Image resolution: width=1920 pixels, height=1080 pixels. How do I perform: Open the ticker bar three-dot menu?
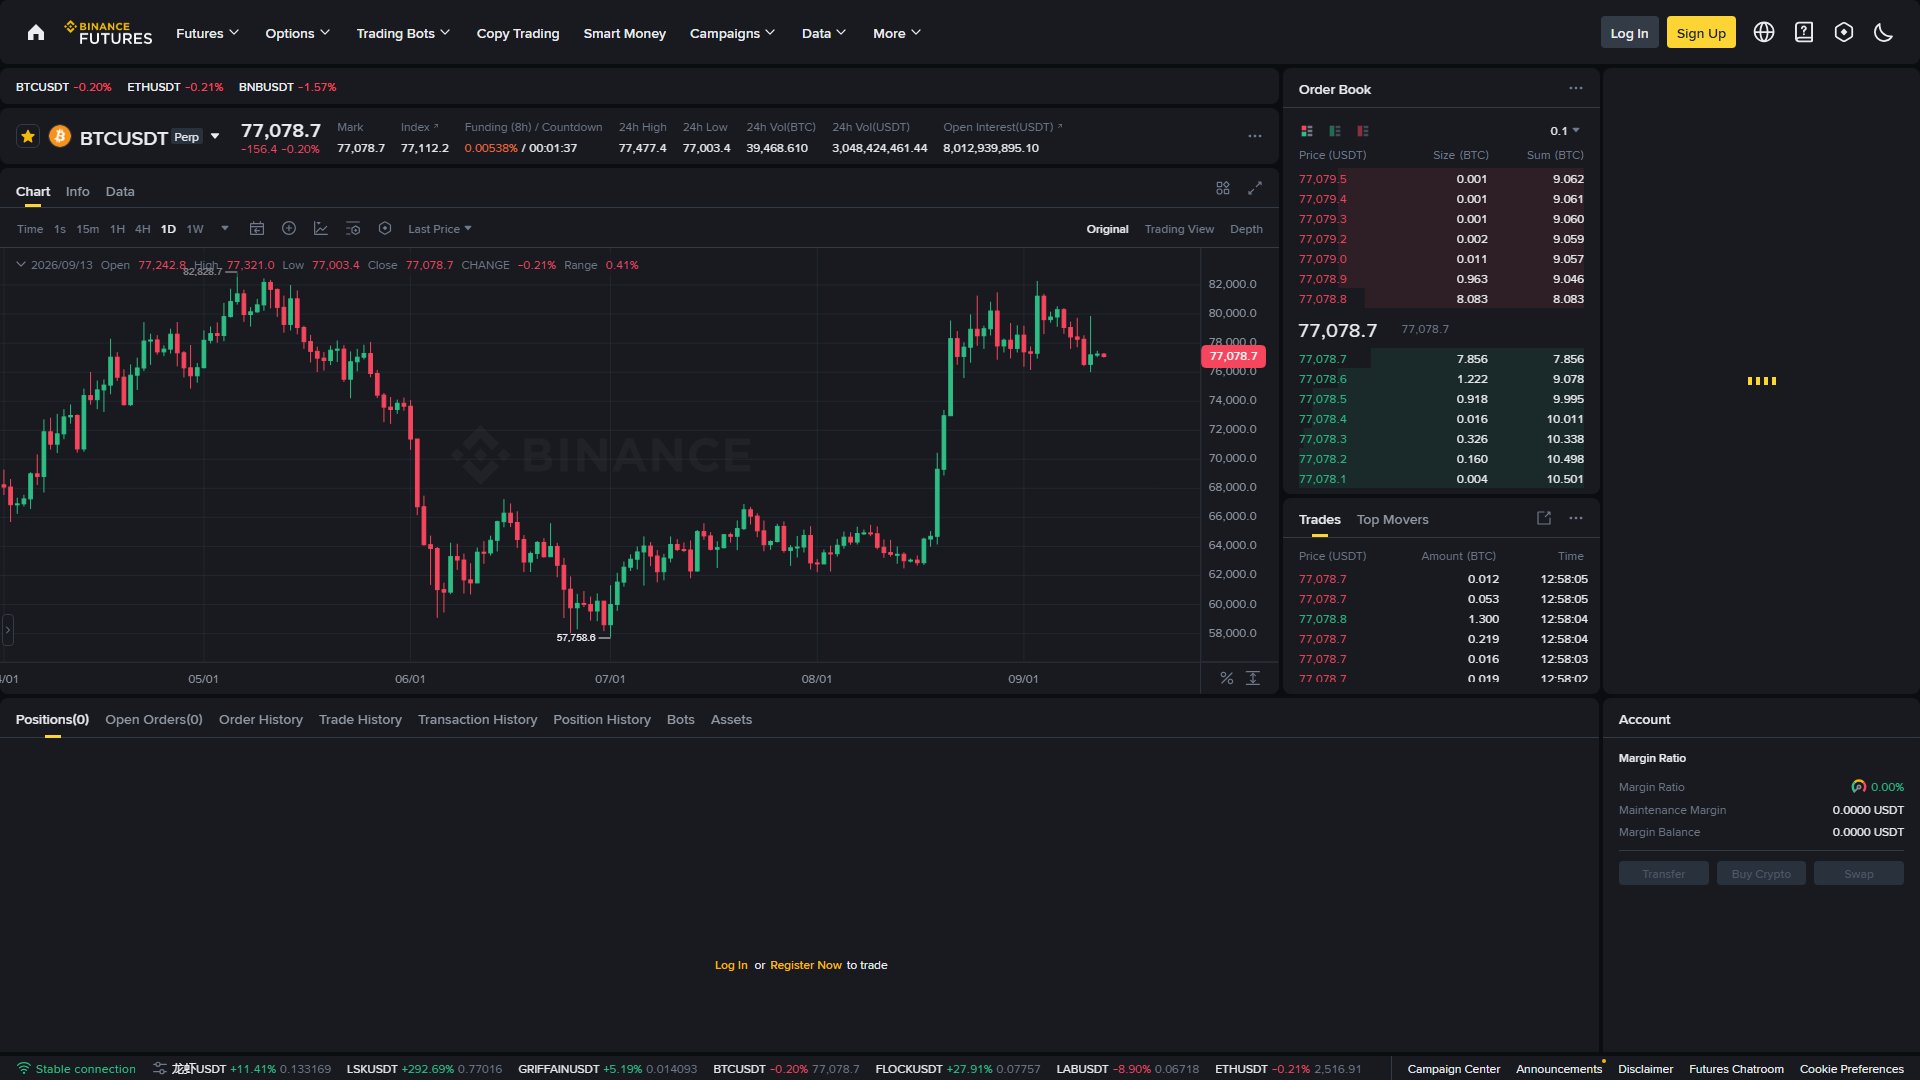pyautogui.click(x=1255, y=137)
